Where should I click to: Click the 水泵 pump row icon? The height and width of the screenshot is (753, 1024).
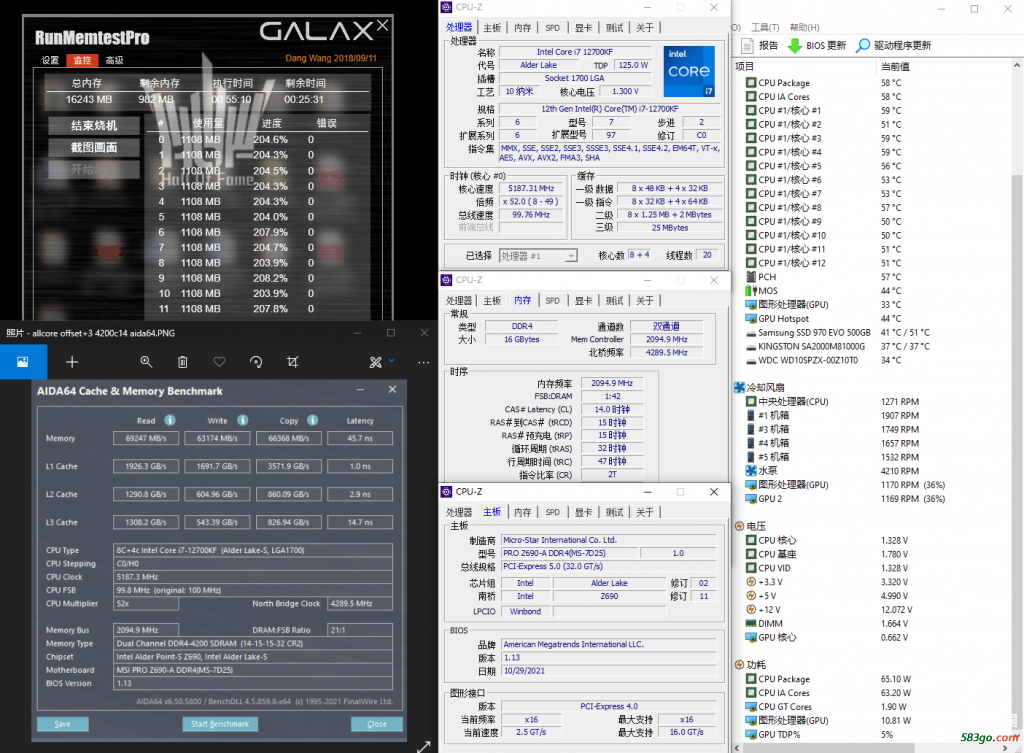pyautogui.click(x=751, y=471)
